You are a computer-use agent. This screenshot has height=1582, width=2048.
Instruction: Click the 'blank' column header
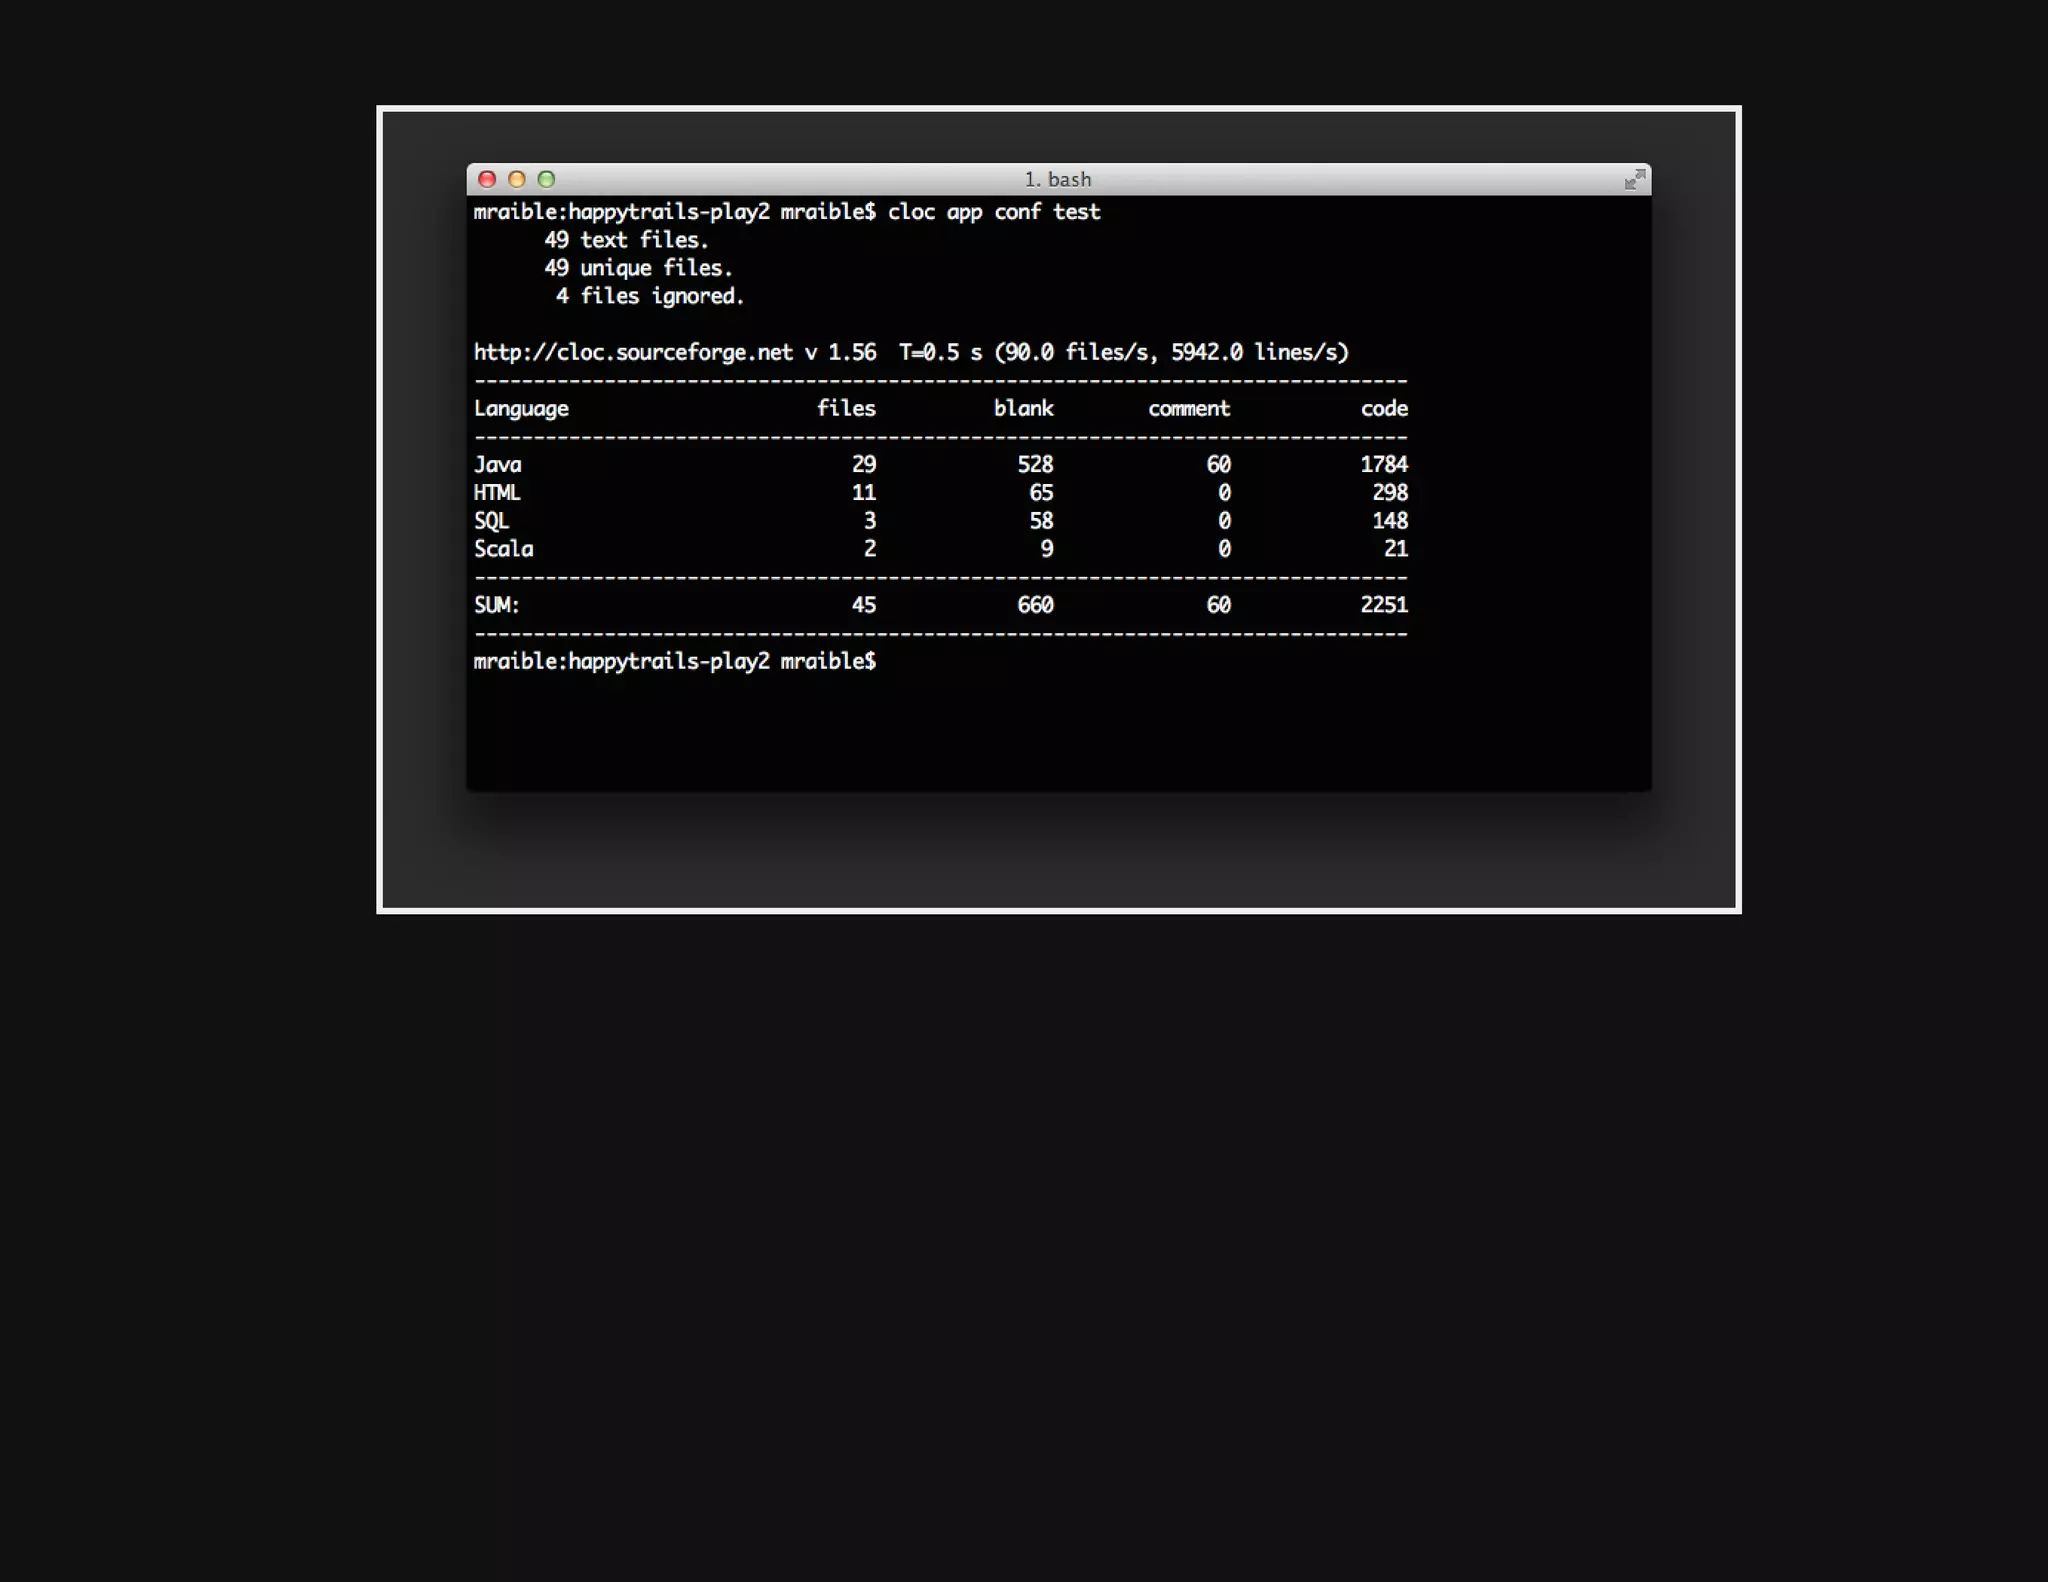(x=1023, y=408)
